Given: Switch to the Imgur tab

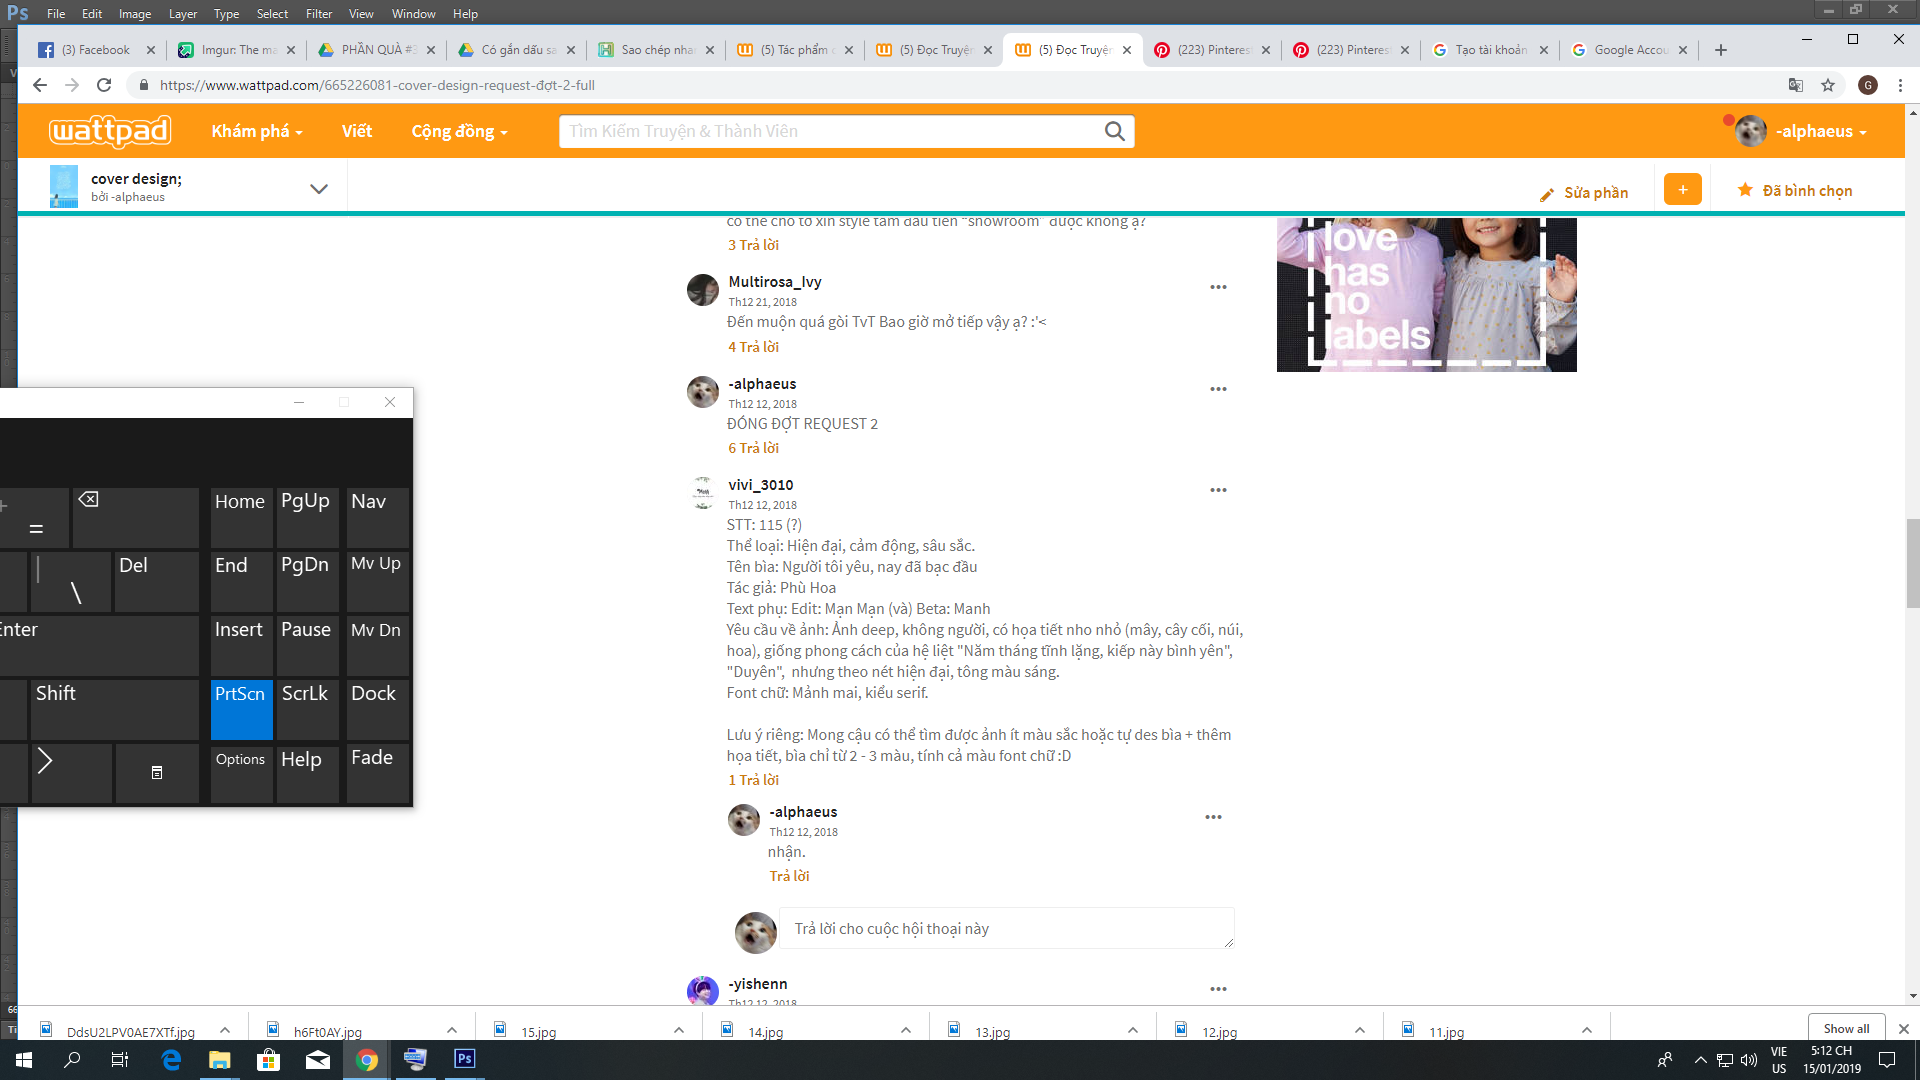Looking at the screenshot, I should 236,50.
